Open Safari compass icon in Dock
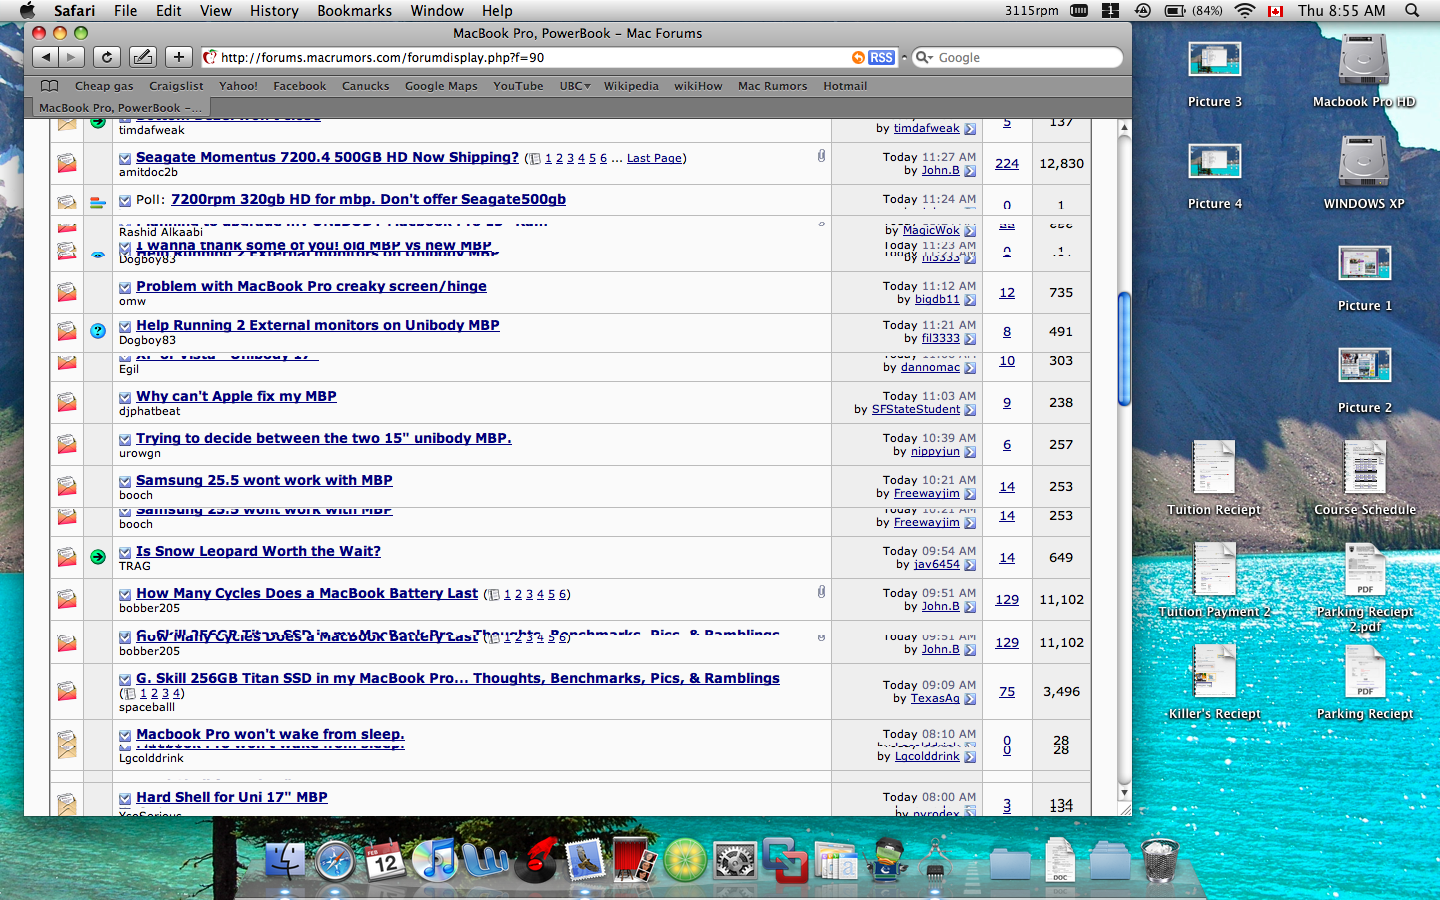Screen dimensions: 1440x900 point(335,859)
